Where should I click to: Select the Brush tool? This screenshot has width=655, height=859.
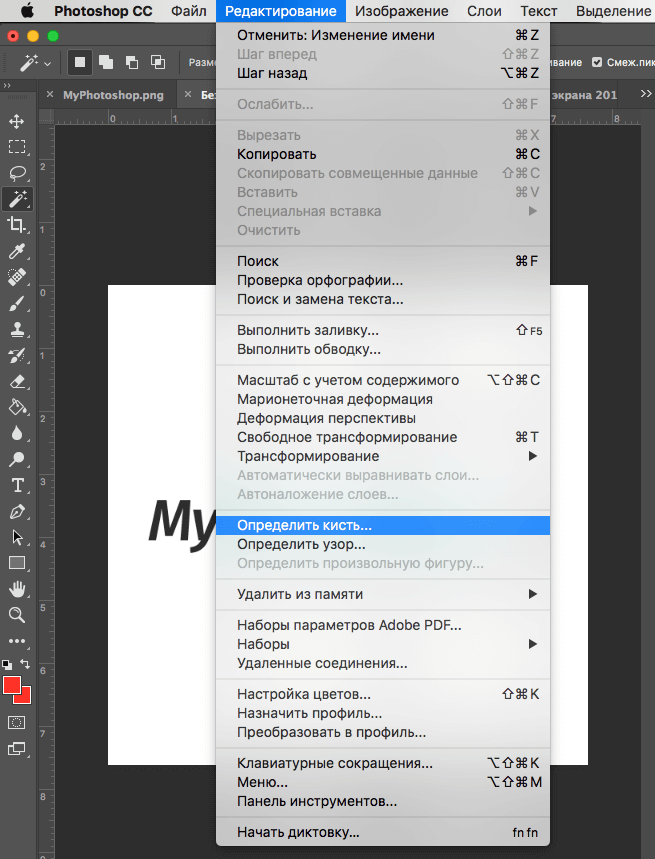click(16, 303)
